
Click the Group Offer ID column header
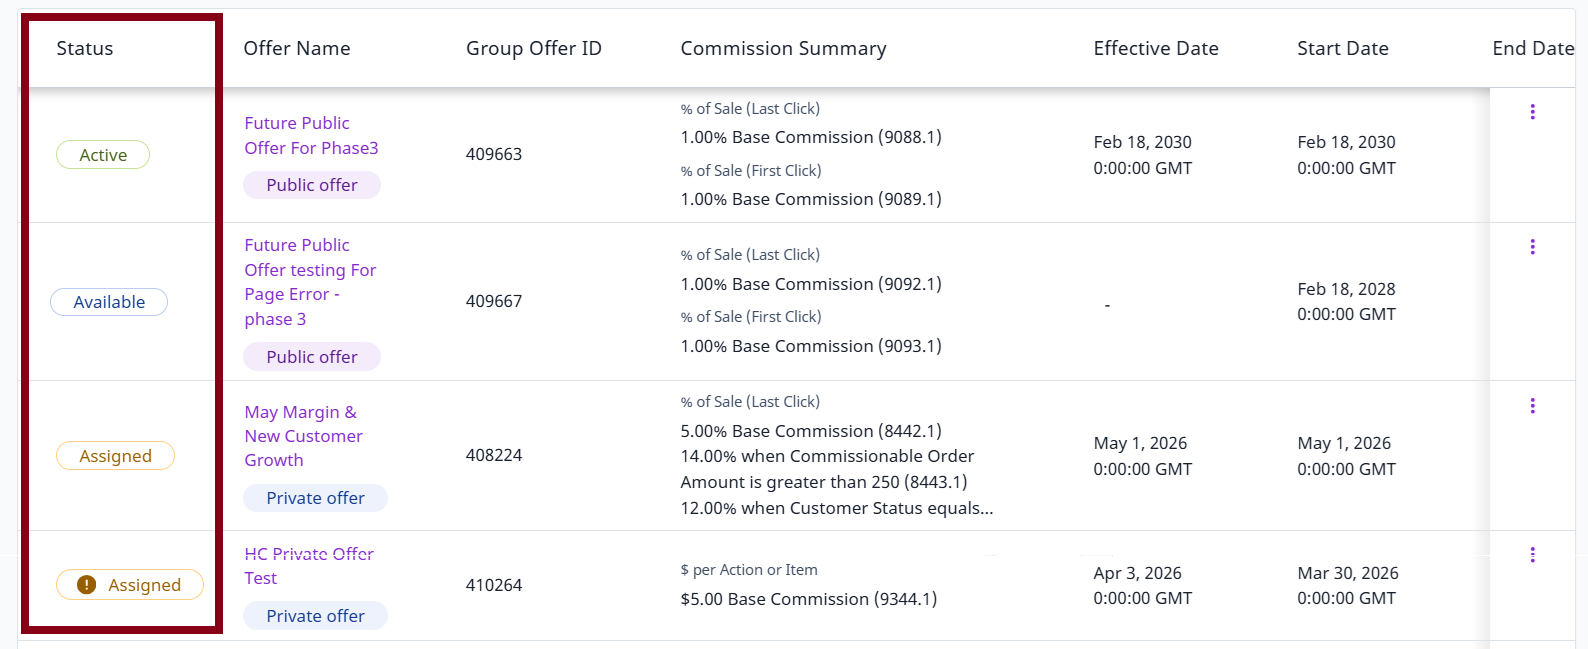[534, 48]
